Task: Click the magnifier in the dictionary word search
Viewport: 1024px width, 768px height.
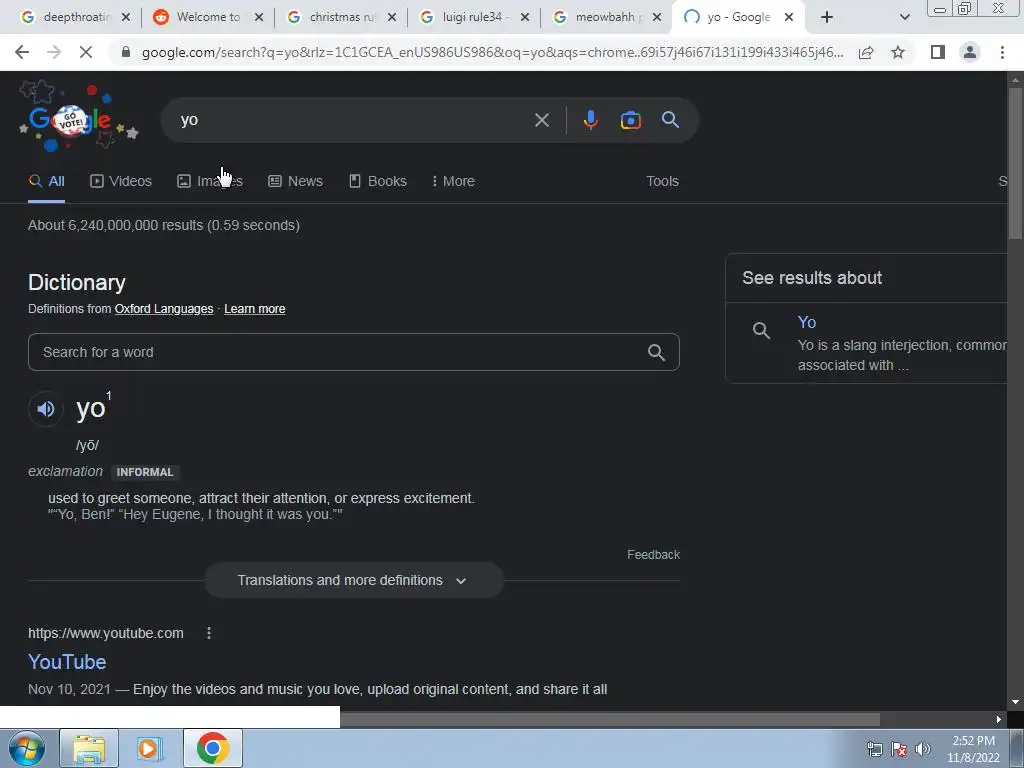Action: [x=656, y=353]
